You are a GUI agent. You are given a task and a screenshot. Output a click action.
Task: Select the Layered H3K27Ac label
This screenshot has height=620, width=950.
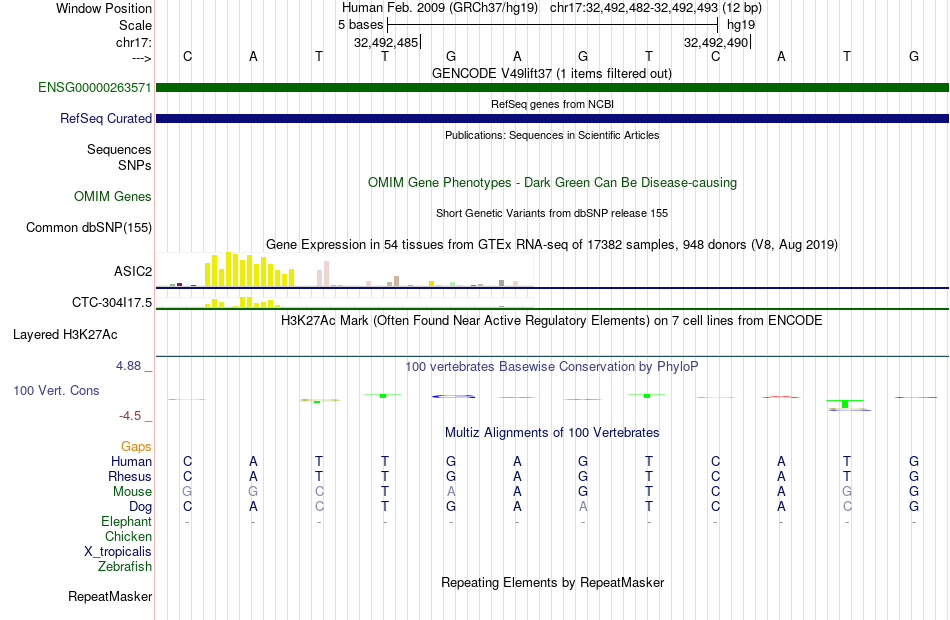point(65,335)
